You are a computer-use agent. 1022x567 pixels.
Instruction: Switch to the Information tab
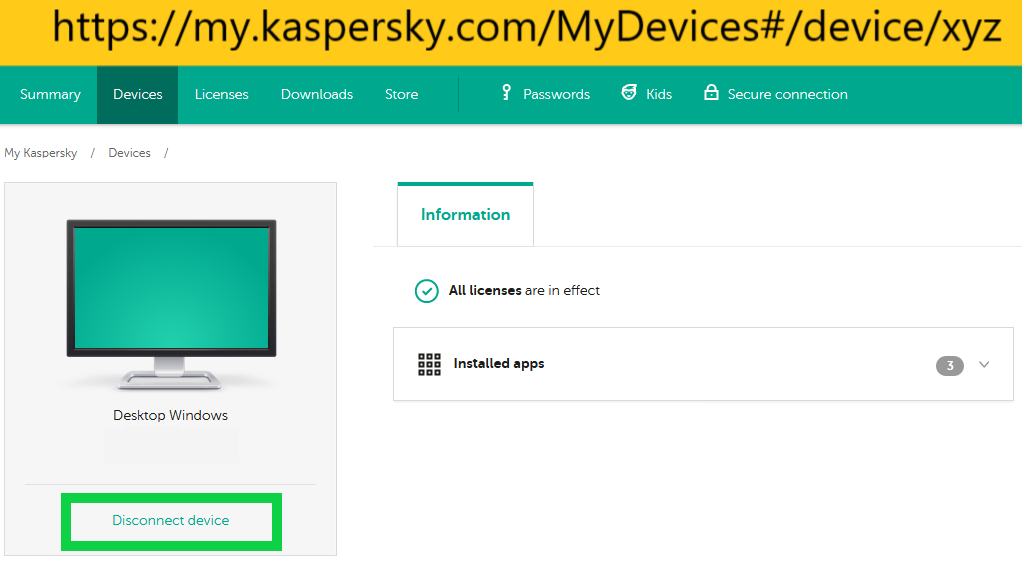[465, 214]
